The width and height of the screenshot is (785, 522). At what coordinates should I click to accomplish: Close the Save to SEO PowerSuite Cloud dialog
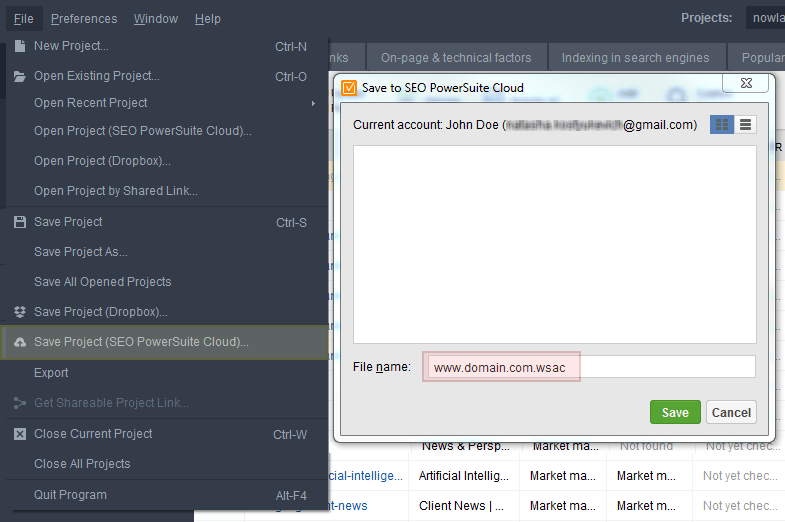pyautogui.click(x=746, y=83)
